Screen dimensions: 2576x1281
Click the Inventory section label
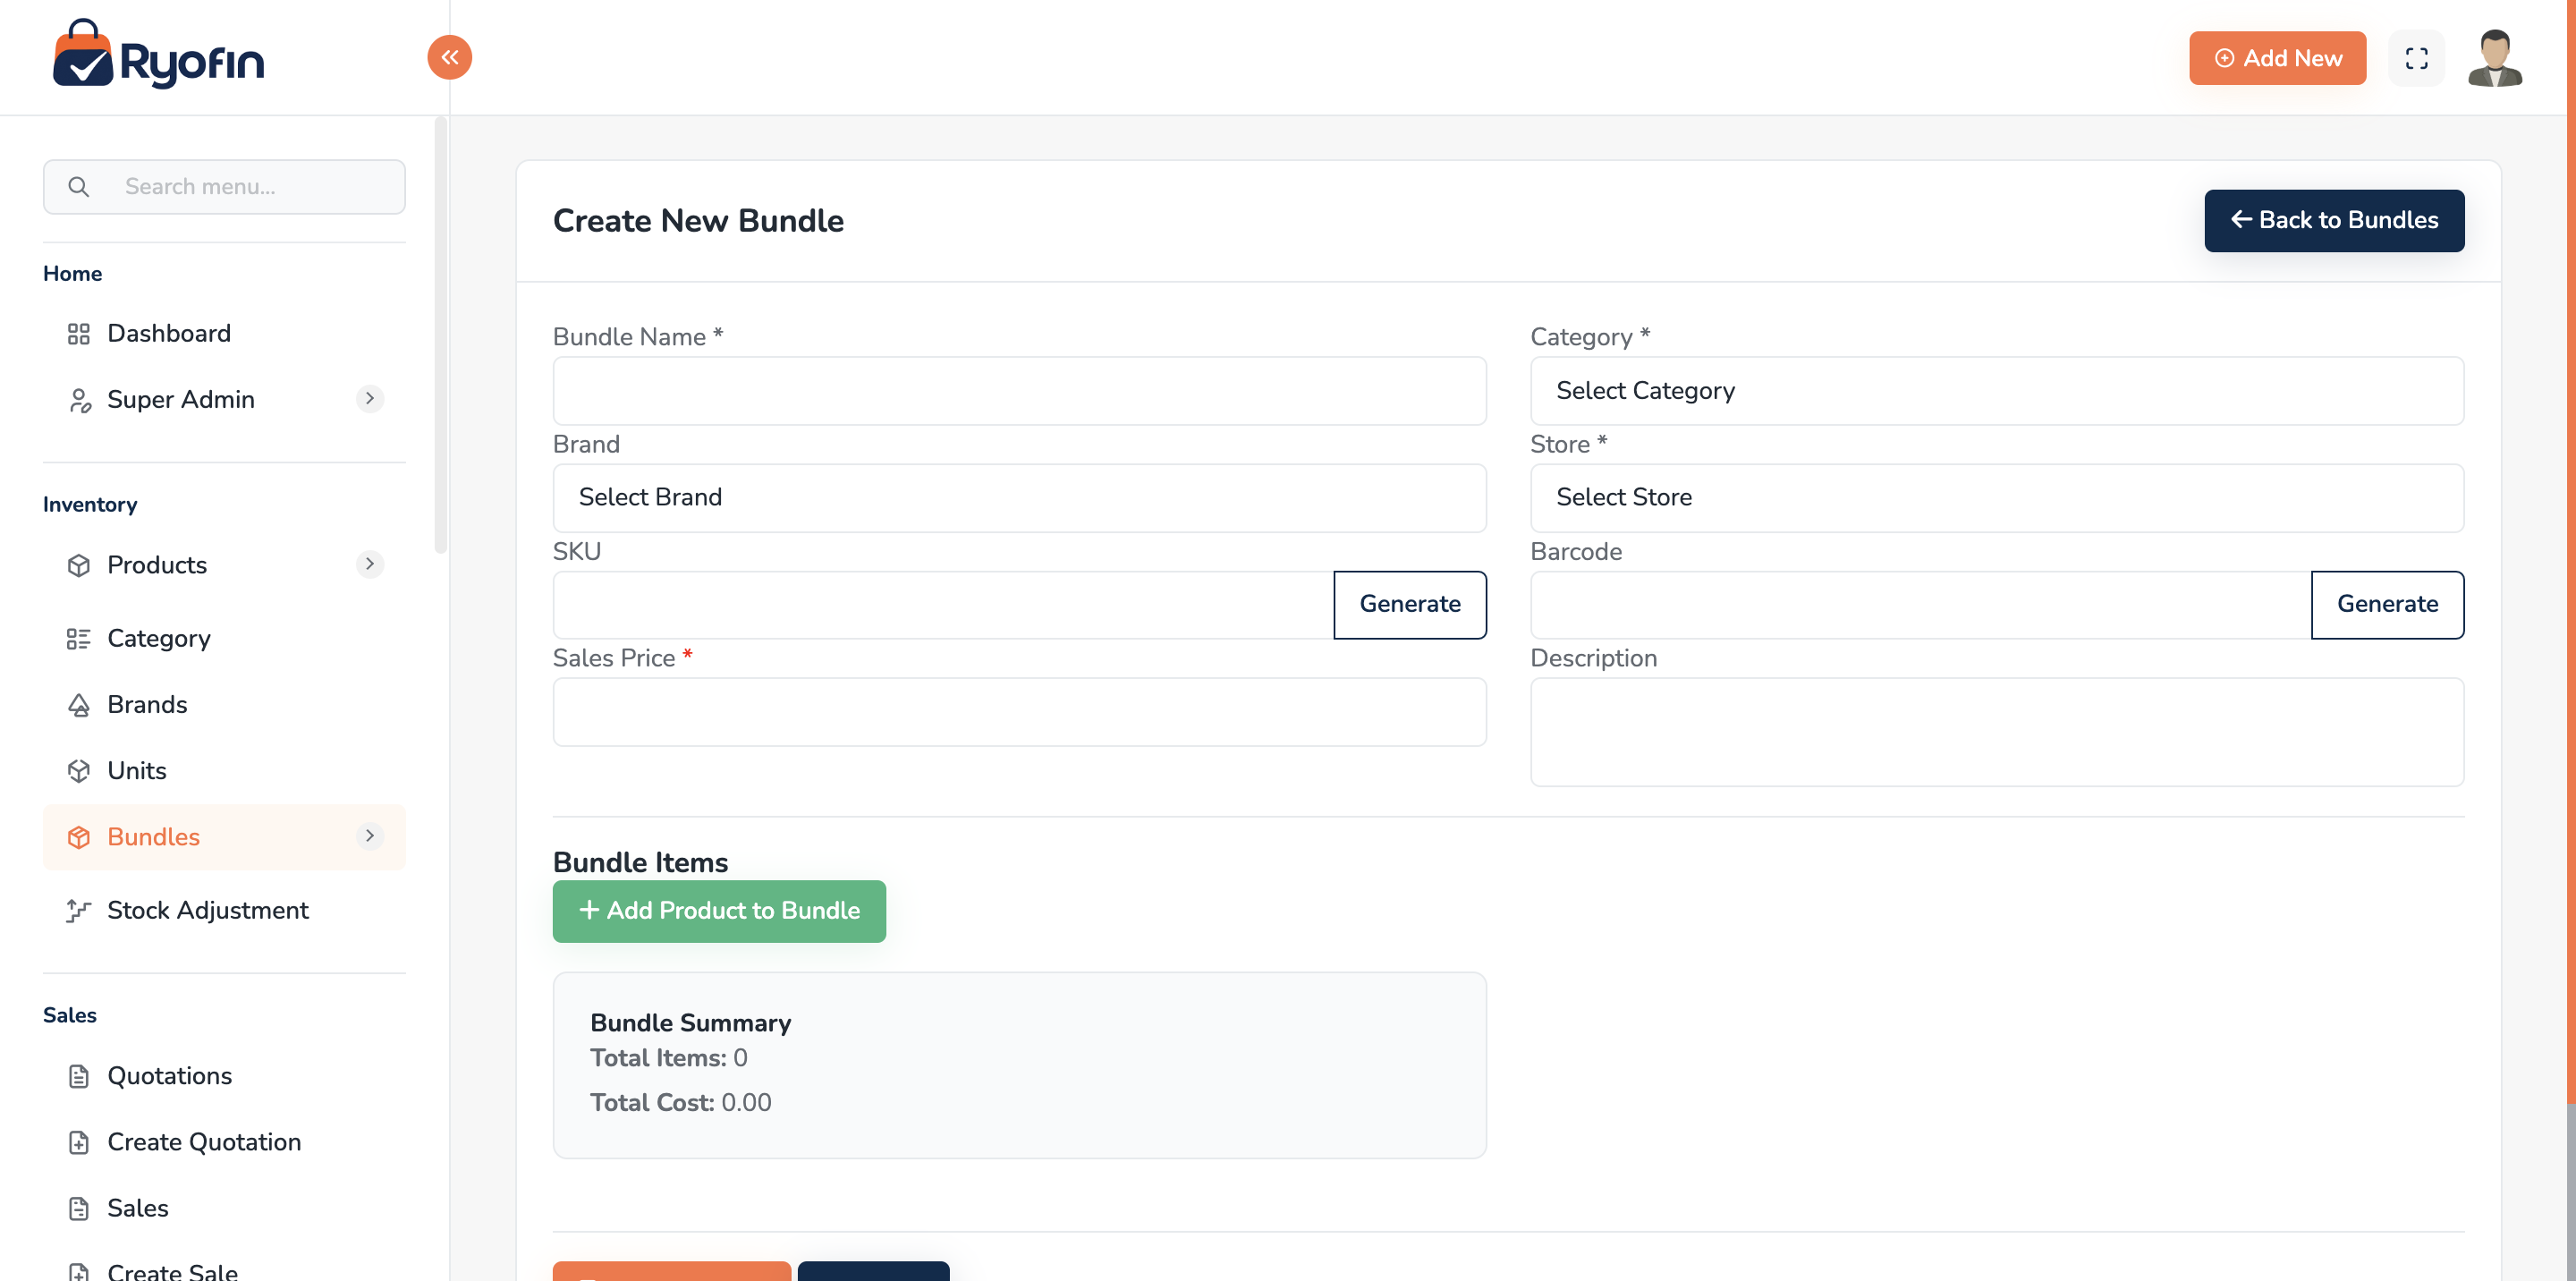90,505
